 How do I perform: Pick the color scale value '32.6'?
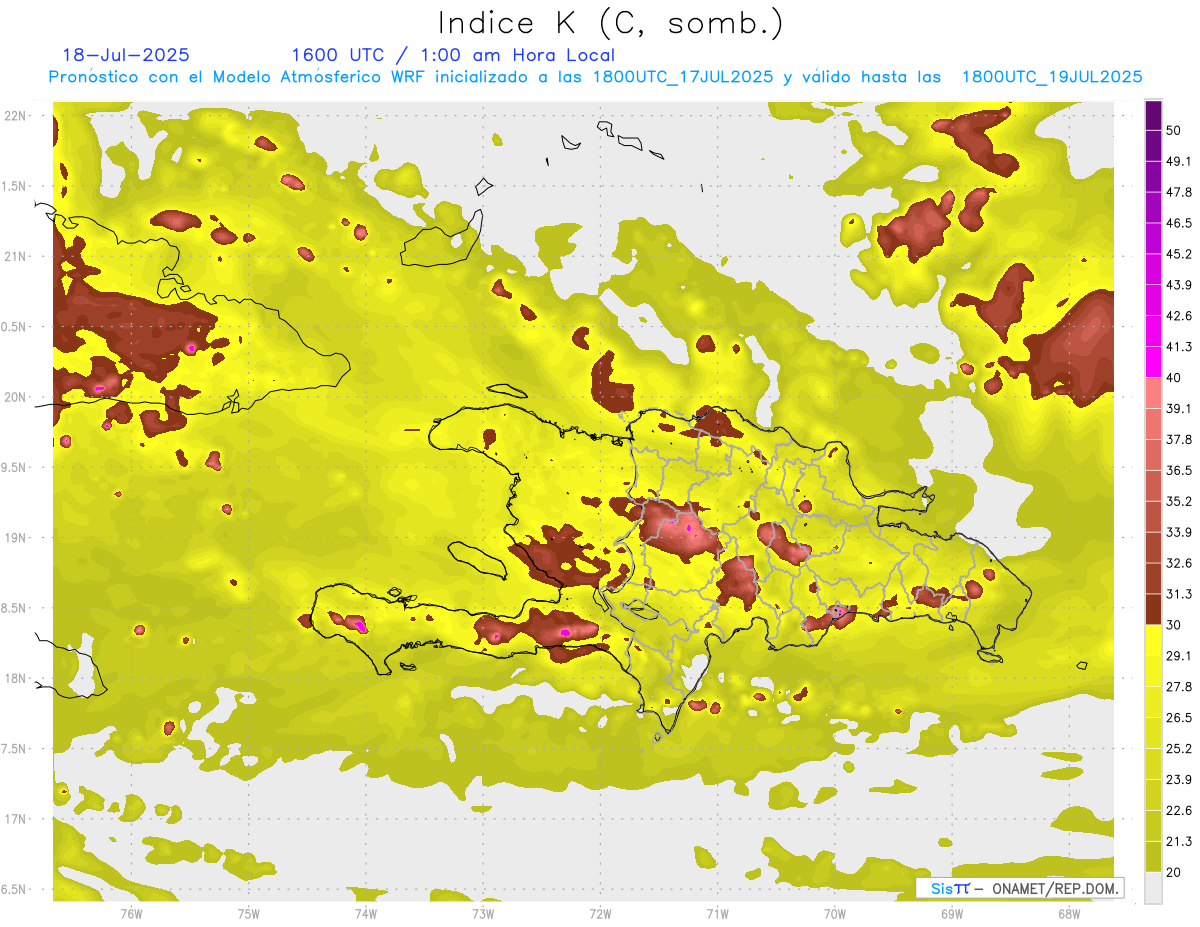[1179, 563]
